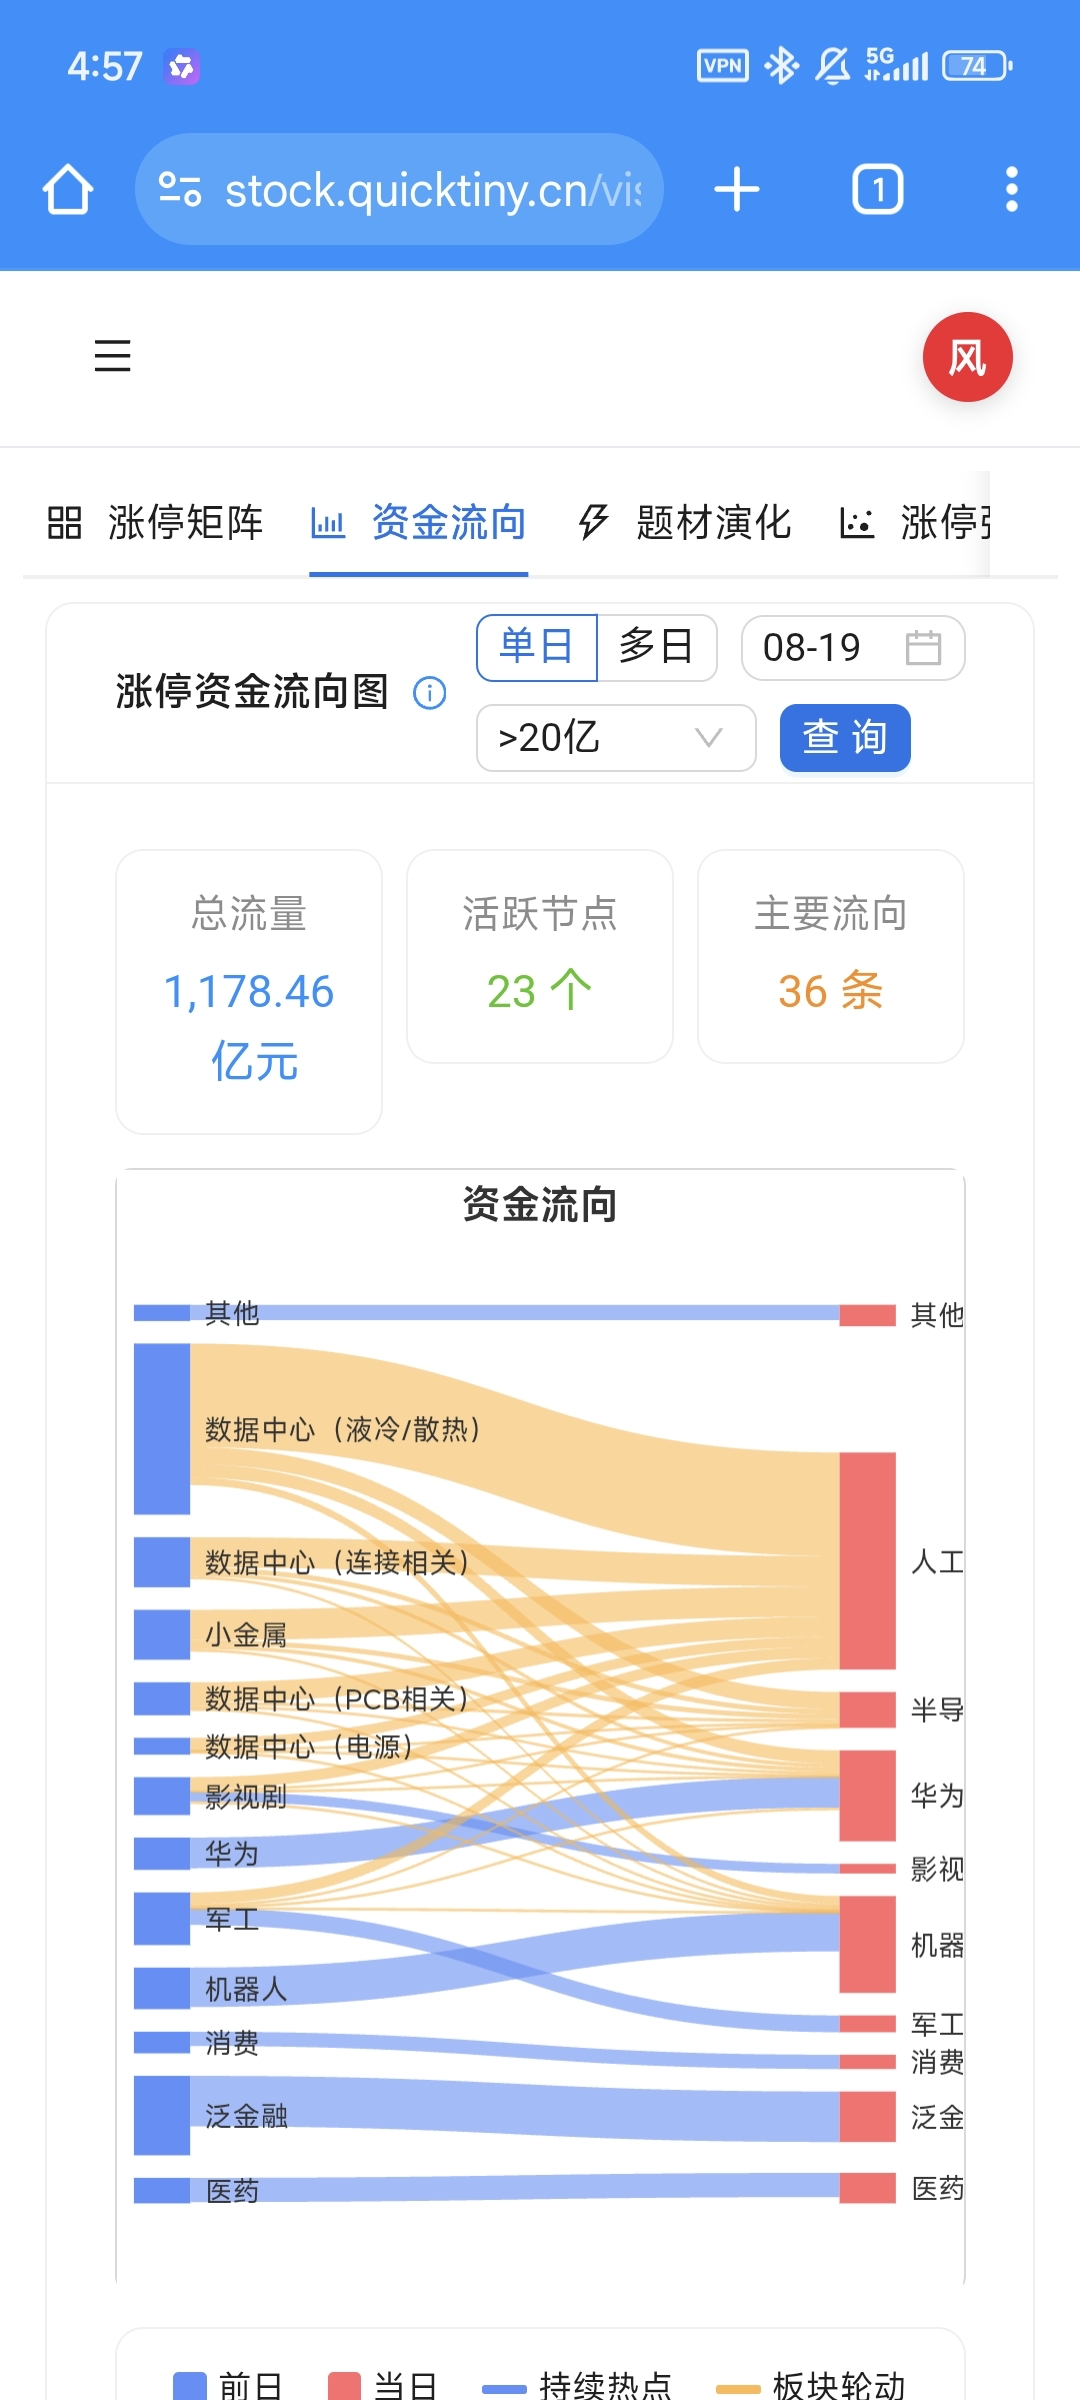Tap the calendar icon in date field
Image resolution: width=1080 pixels, height=2400 pixels.
923,648
